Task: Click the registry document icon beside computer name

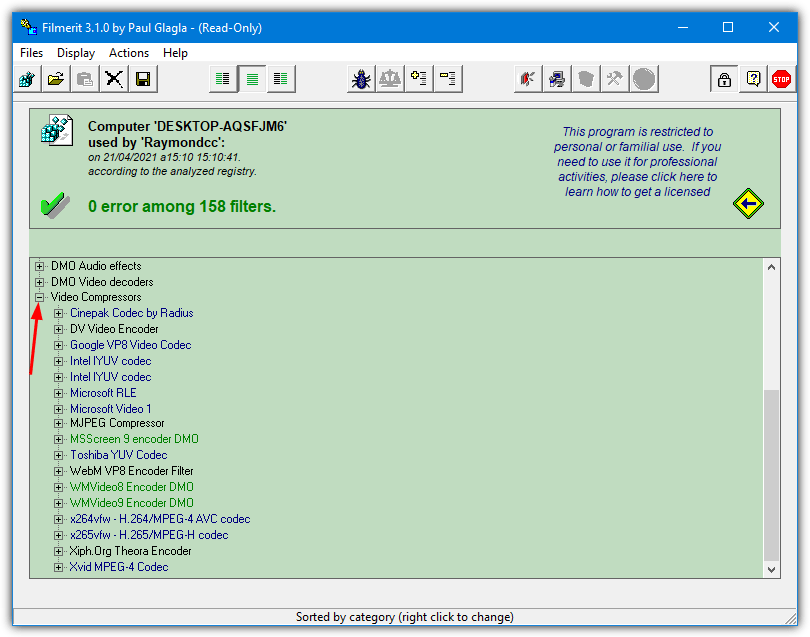Action: 57,130
